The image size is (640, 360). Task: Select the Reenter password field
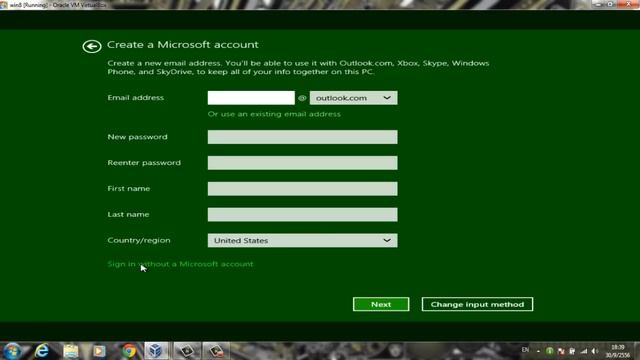point(302,163)
